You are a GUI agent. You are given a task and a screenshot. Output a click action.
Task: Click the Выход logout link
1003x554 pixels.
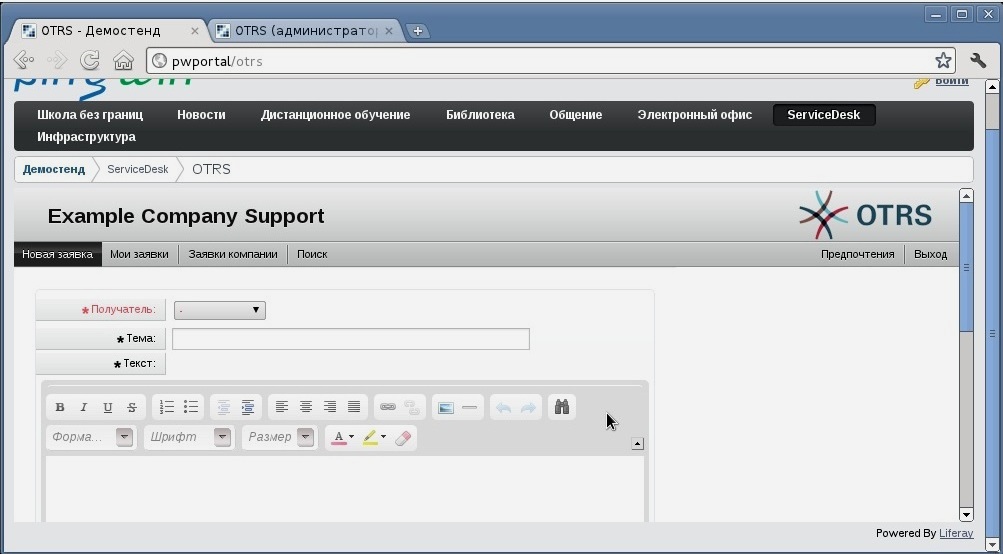(x=931, y=254)
